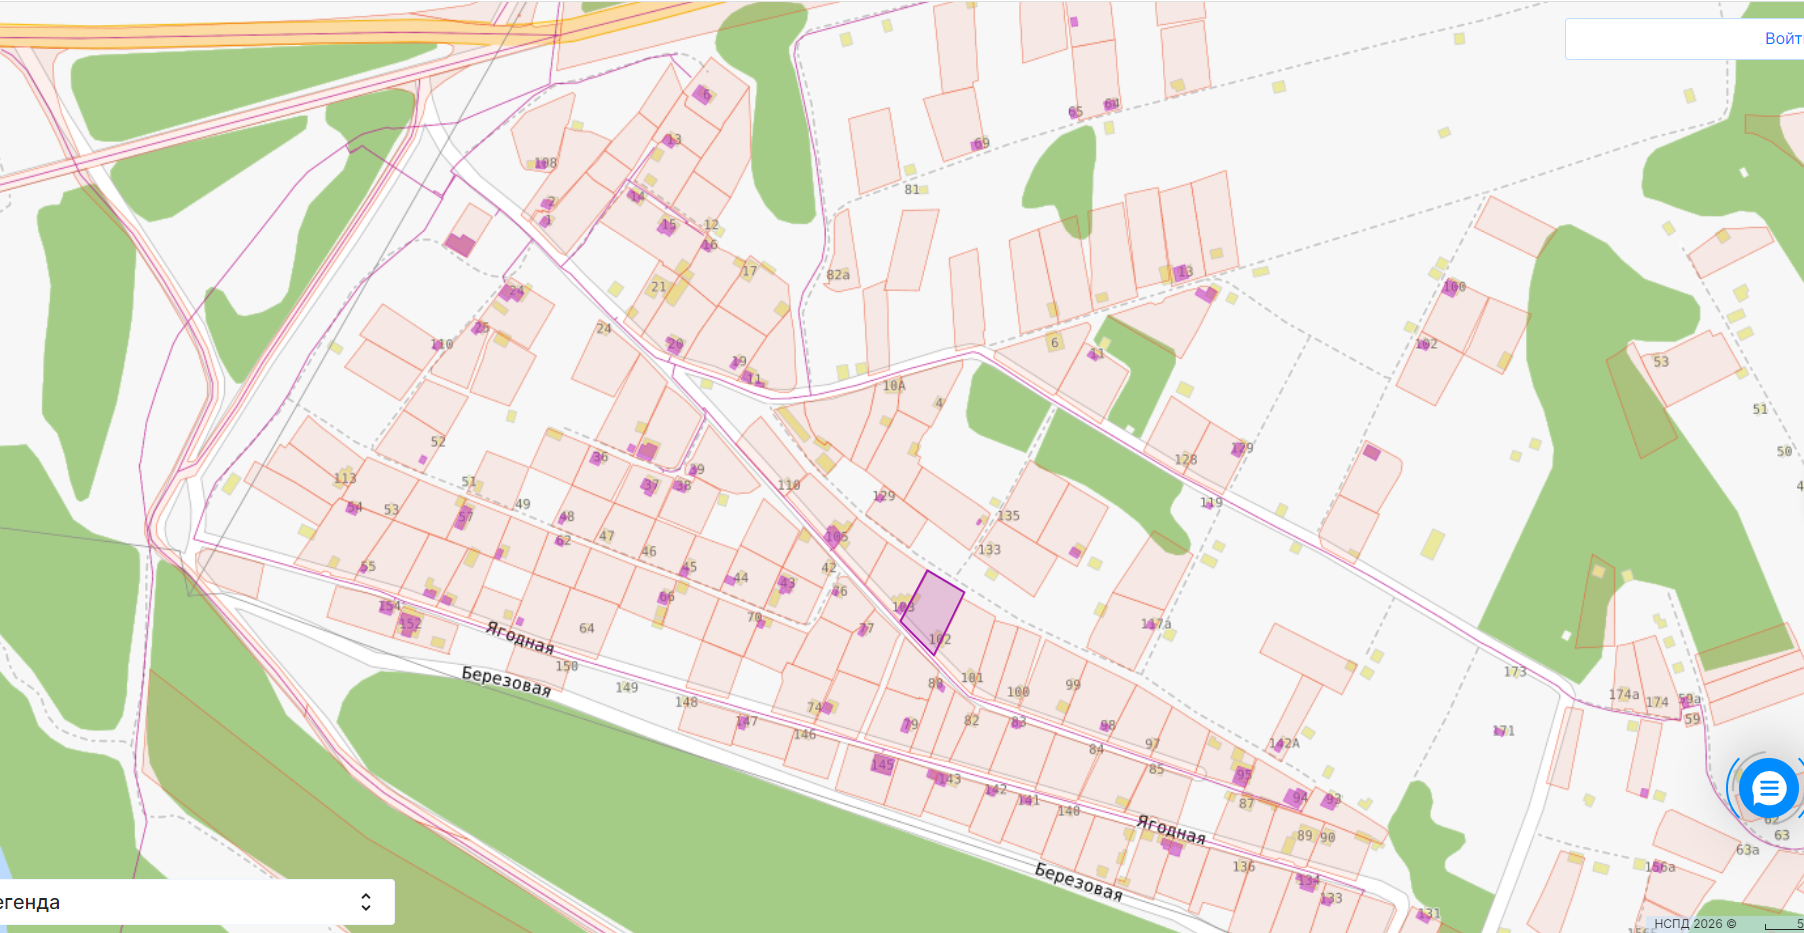Click parcel number 149 label
This screenshot has height=933, width=1804.
pyautogui.click(x=626, y=687)
